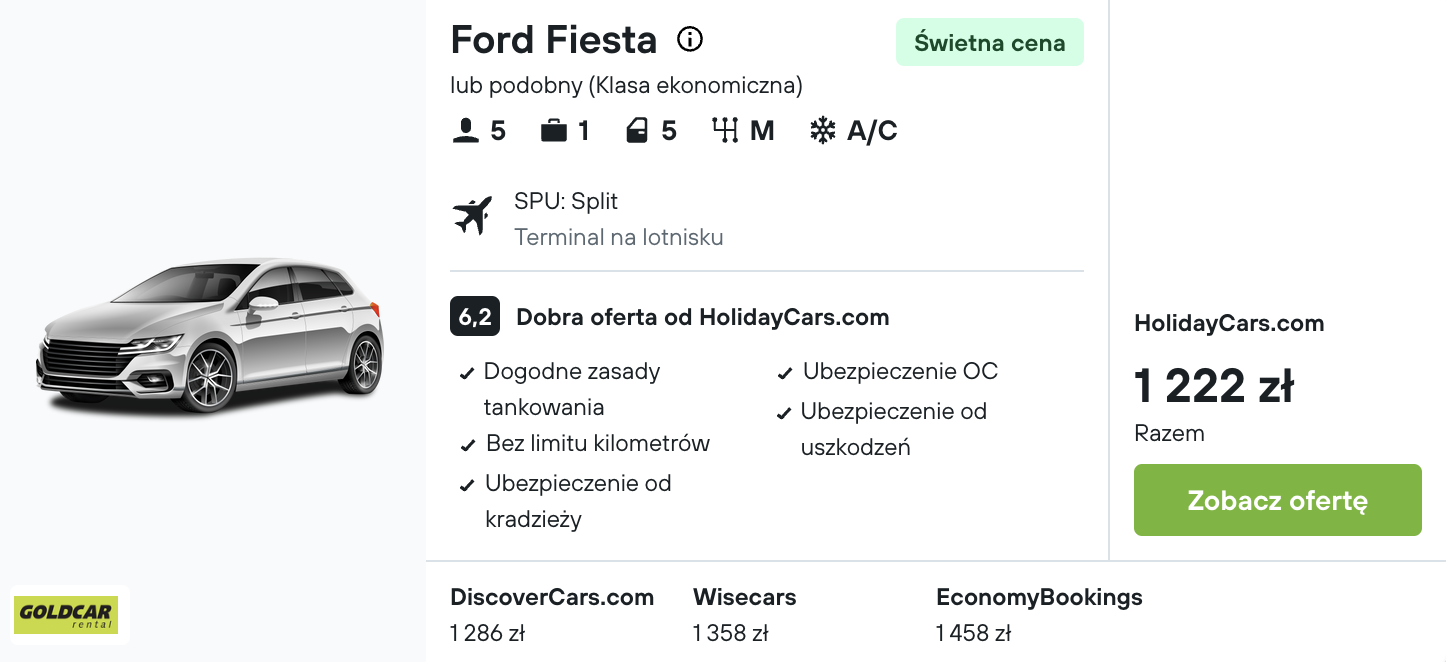Click the HolidayCars.com provider name above the price
This screenshot has width=1446, height=662.
pos(1228,323)
